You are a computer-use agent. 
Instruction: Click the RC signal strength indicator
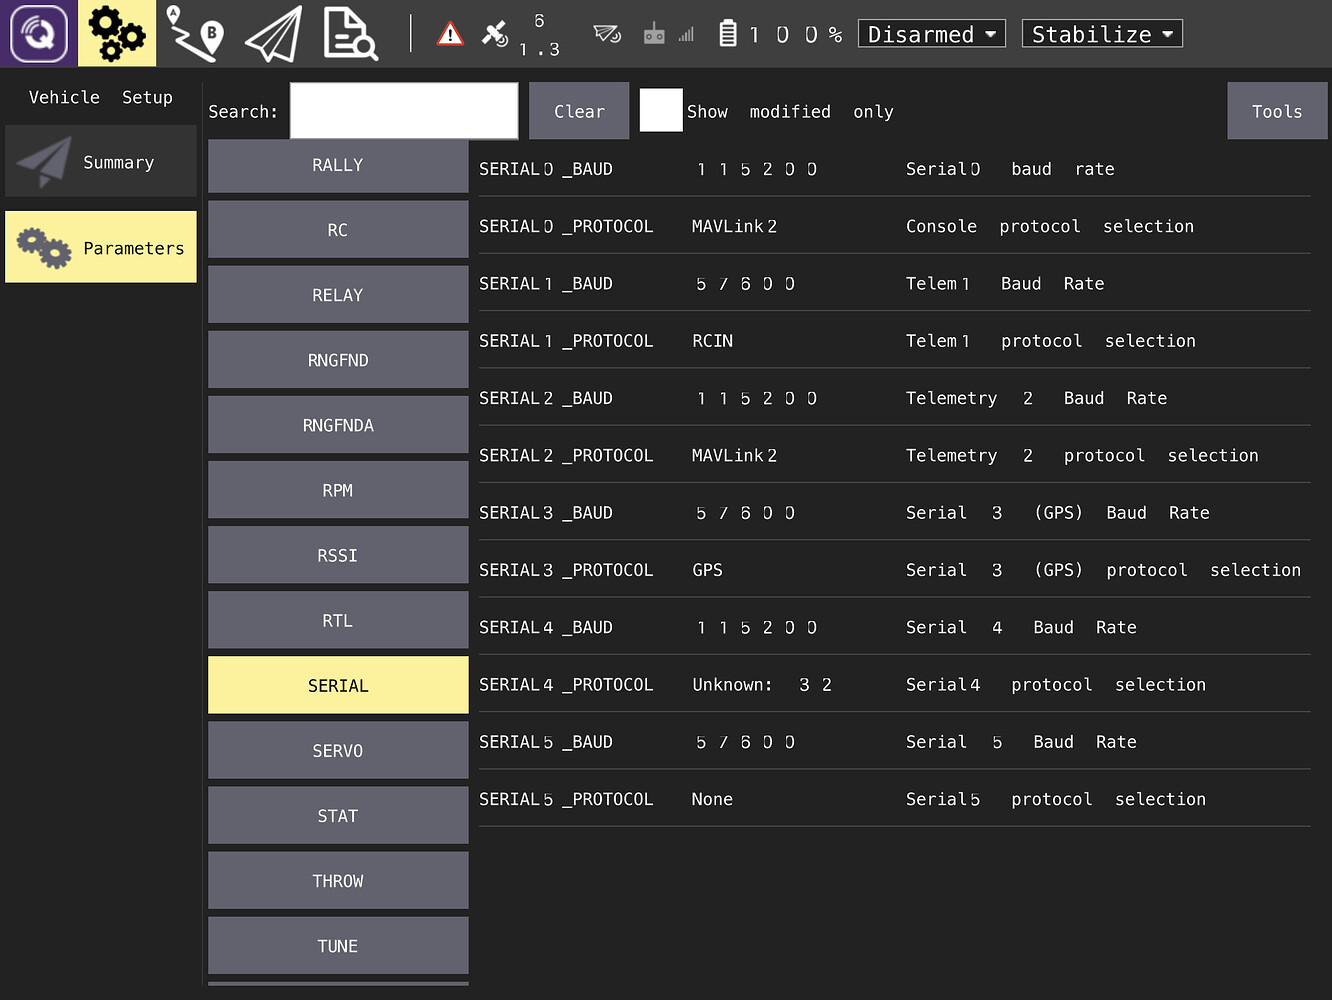[x=668, y=34]
